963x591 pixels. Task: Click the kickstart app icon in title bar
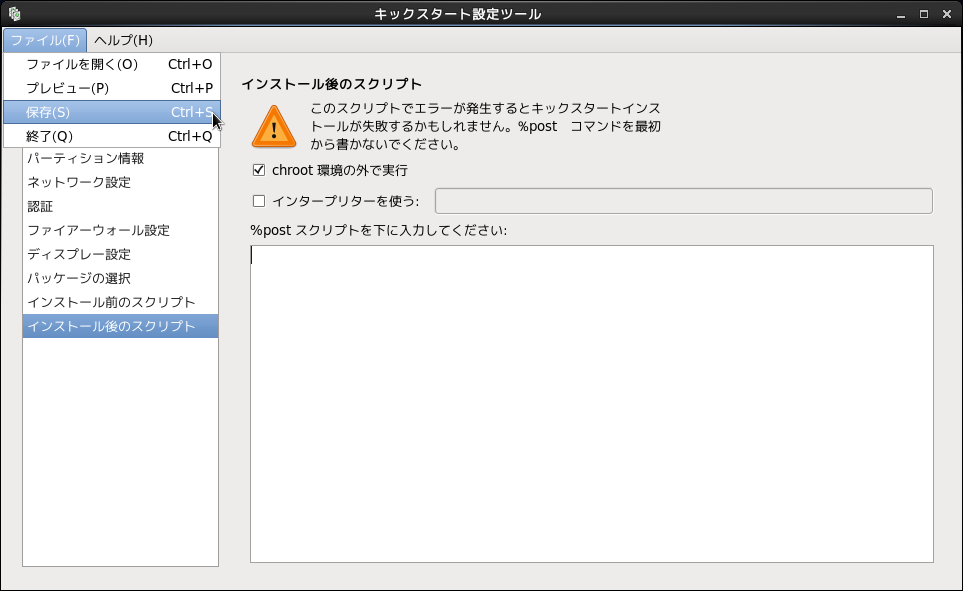click(x=14, y=14)
